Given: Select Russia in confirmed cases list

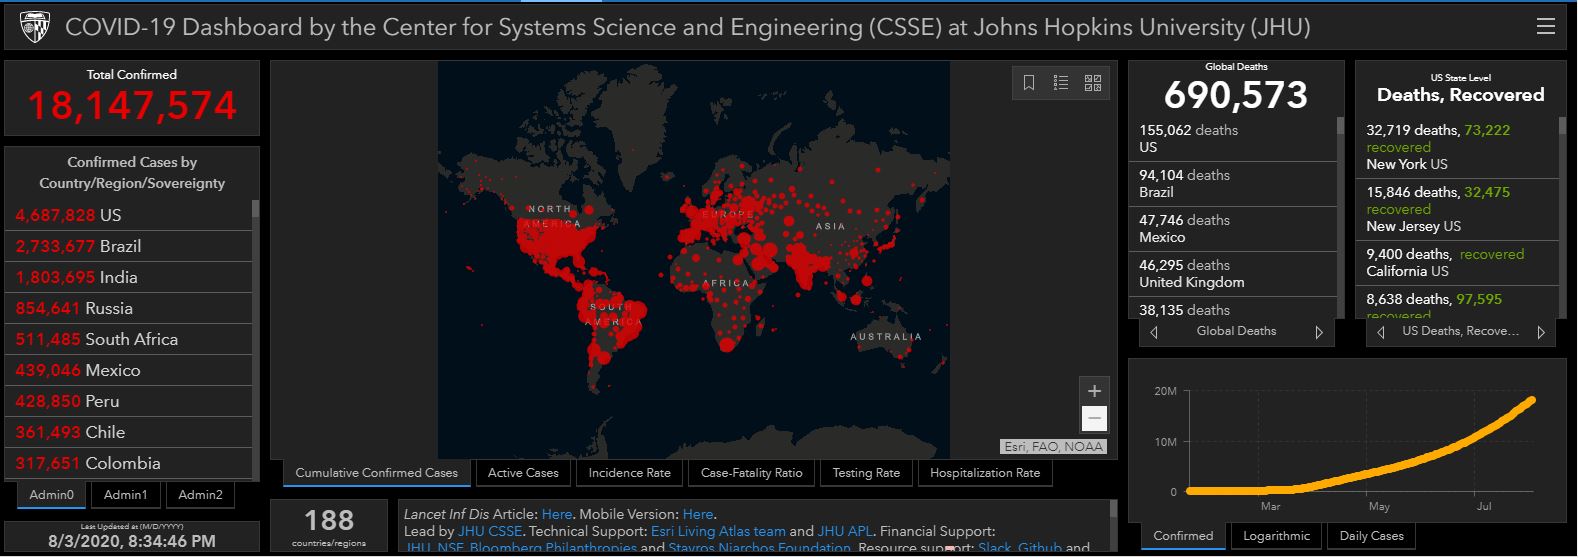Looking at the screenshot, I should click(128, 308).
